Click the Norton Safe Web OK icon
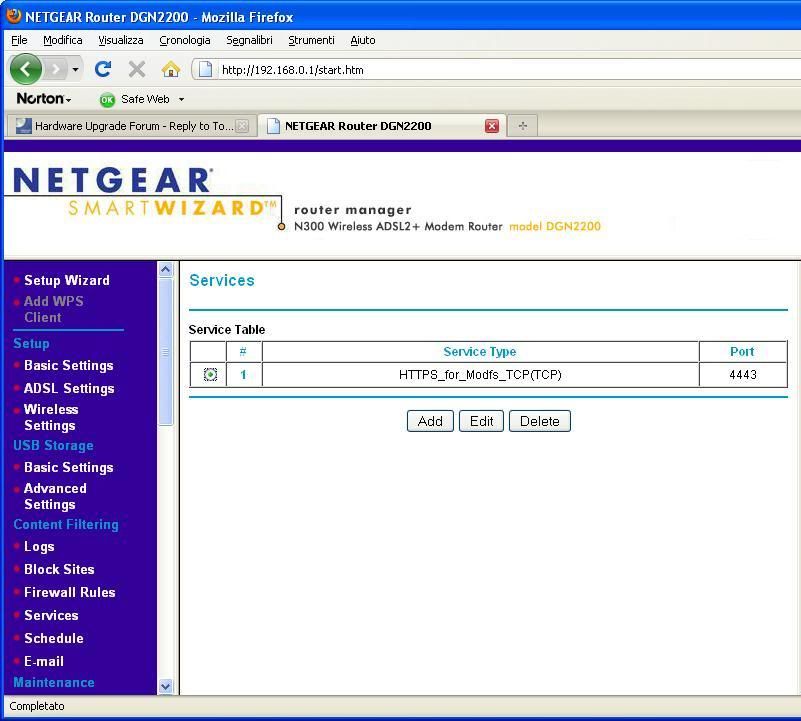Image resolution: width=801 pixels, height=721 pixels. pos(107,100)
